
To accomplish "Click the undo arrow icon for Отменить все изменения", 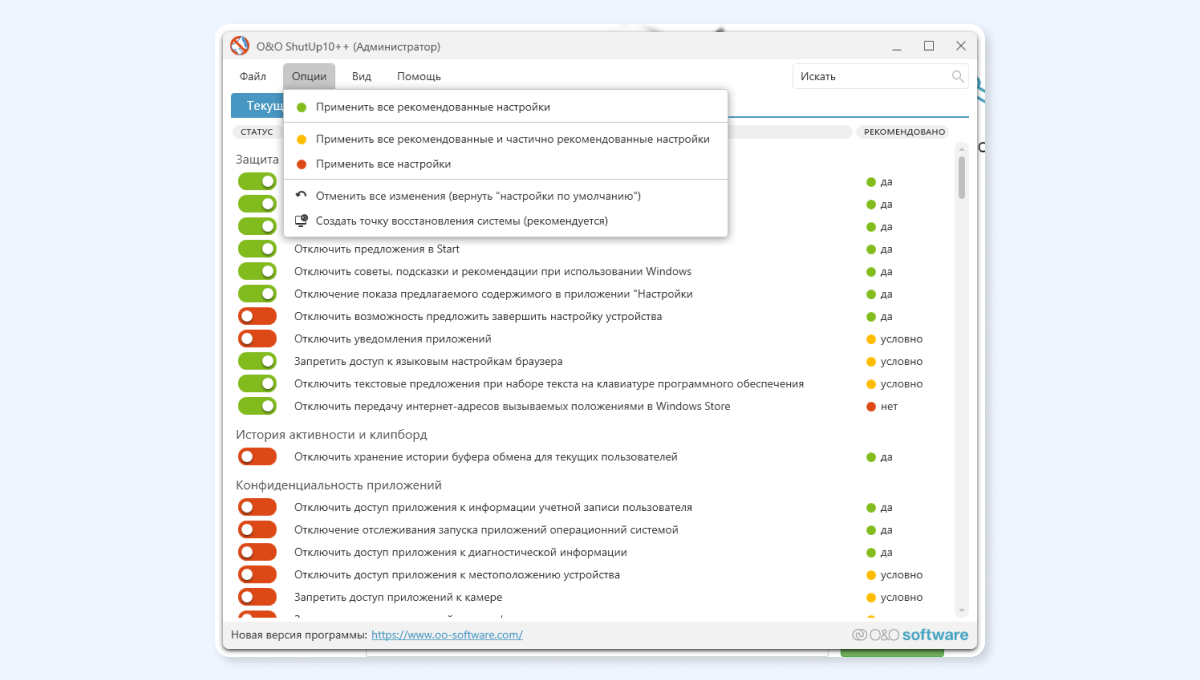I will (x=301, y=196).
